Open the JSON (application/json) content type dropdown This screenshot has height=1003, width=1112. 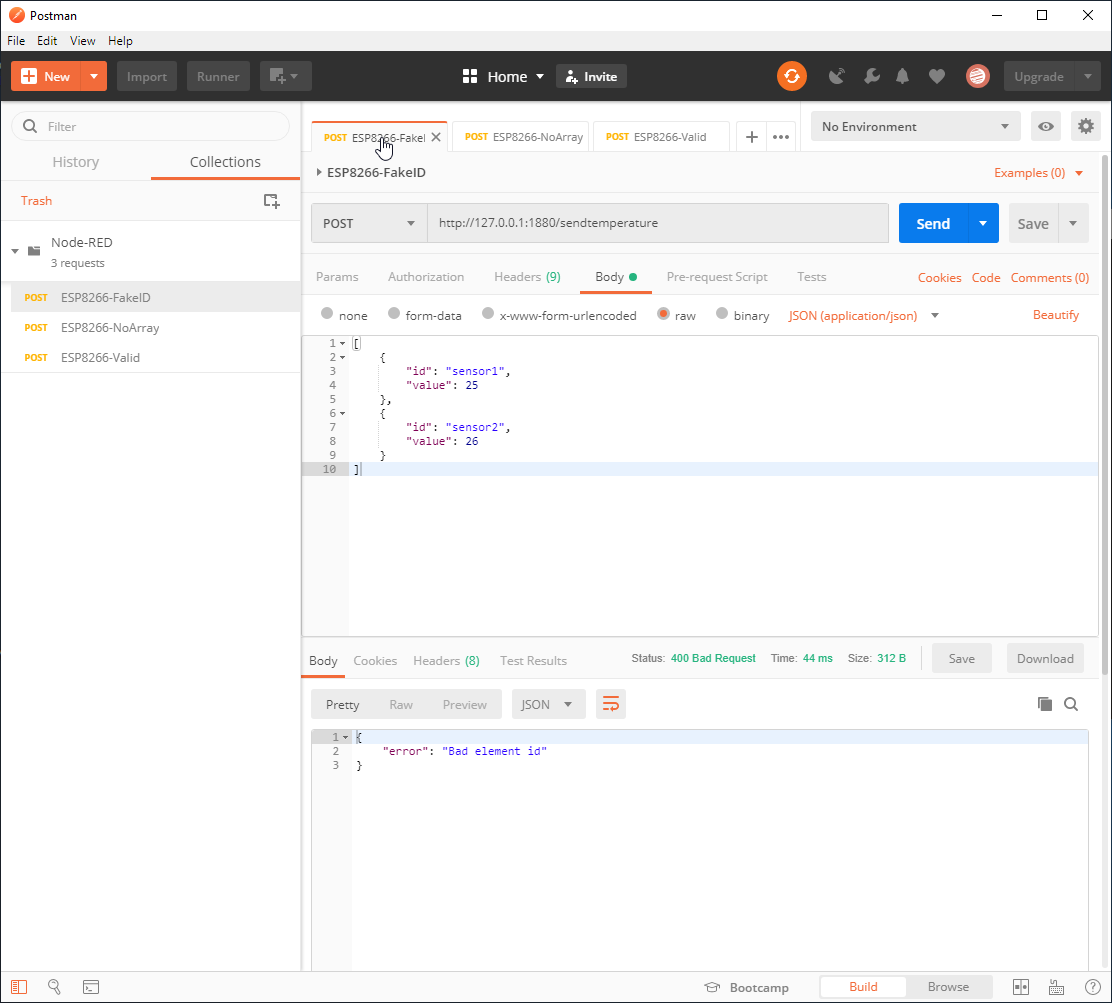[863, 316]
